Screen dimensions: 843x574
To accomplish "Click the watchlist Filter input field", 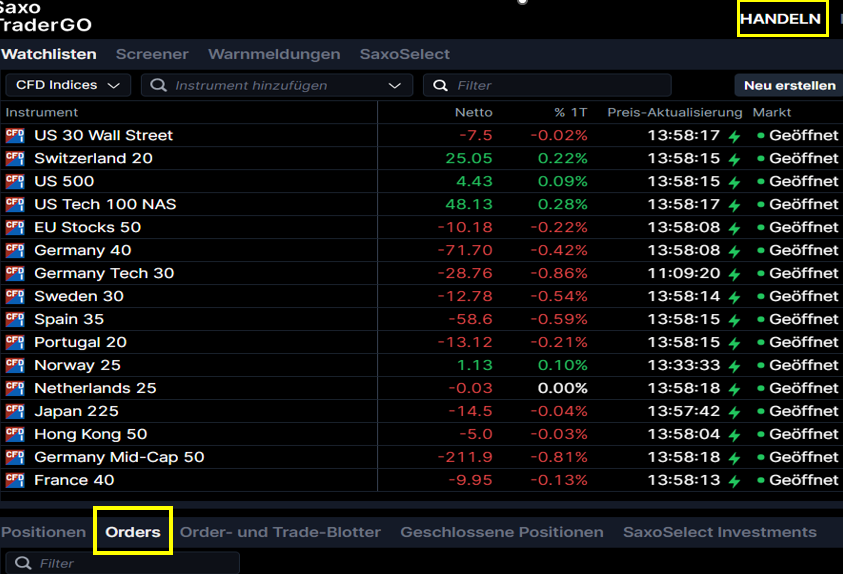I will tap(547, 85).
